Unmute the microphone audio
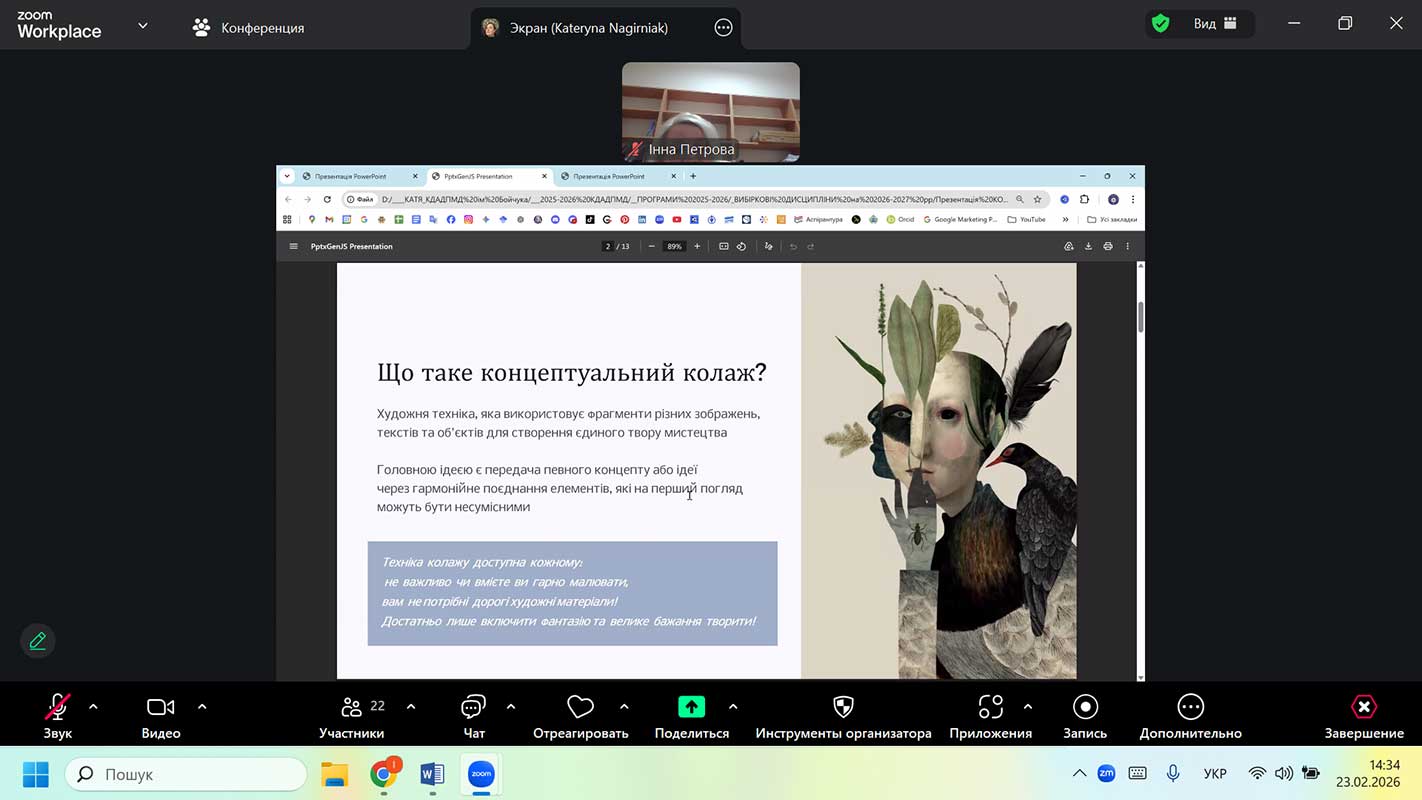The height and width of the screenshot is (800, 1422). 57,707
